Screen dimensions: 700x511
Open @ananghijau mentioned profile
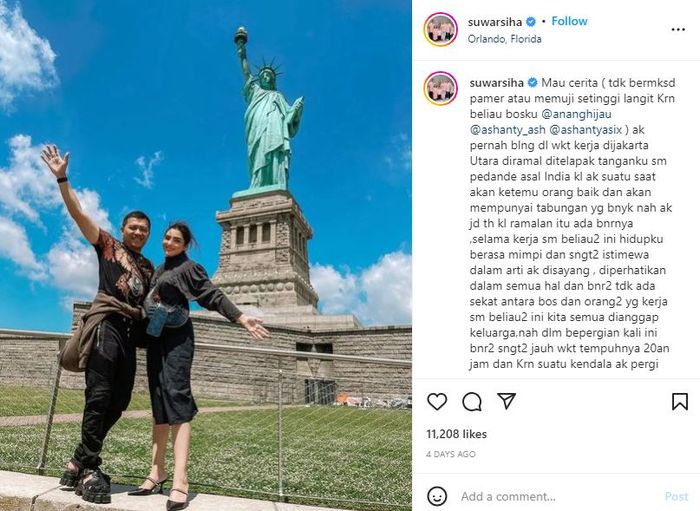point(576,114)
